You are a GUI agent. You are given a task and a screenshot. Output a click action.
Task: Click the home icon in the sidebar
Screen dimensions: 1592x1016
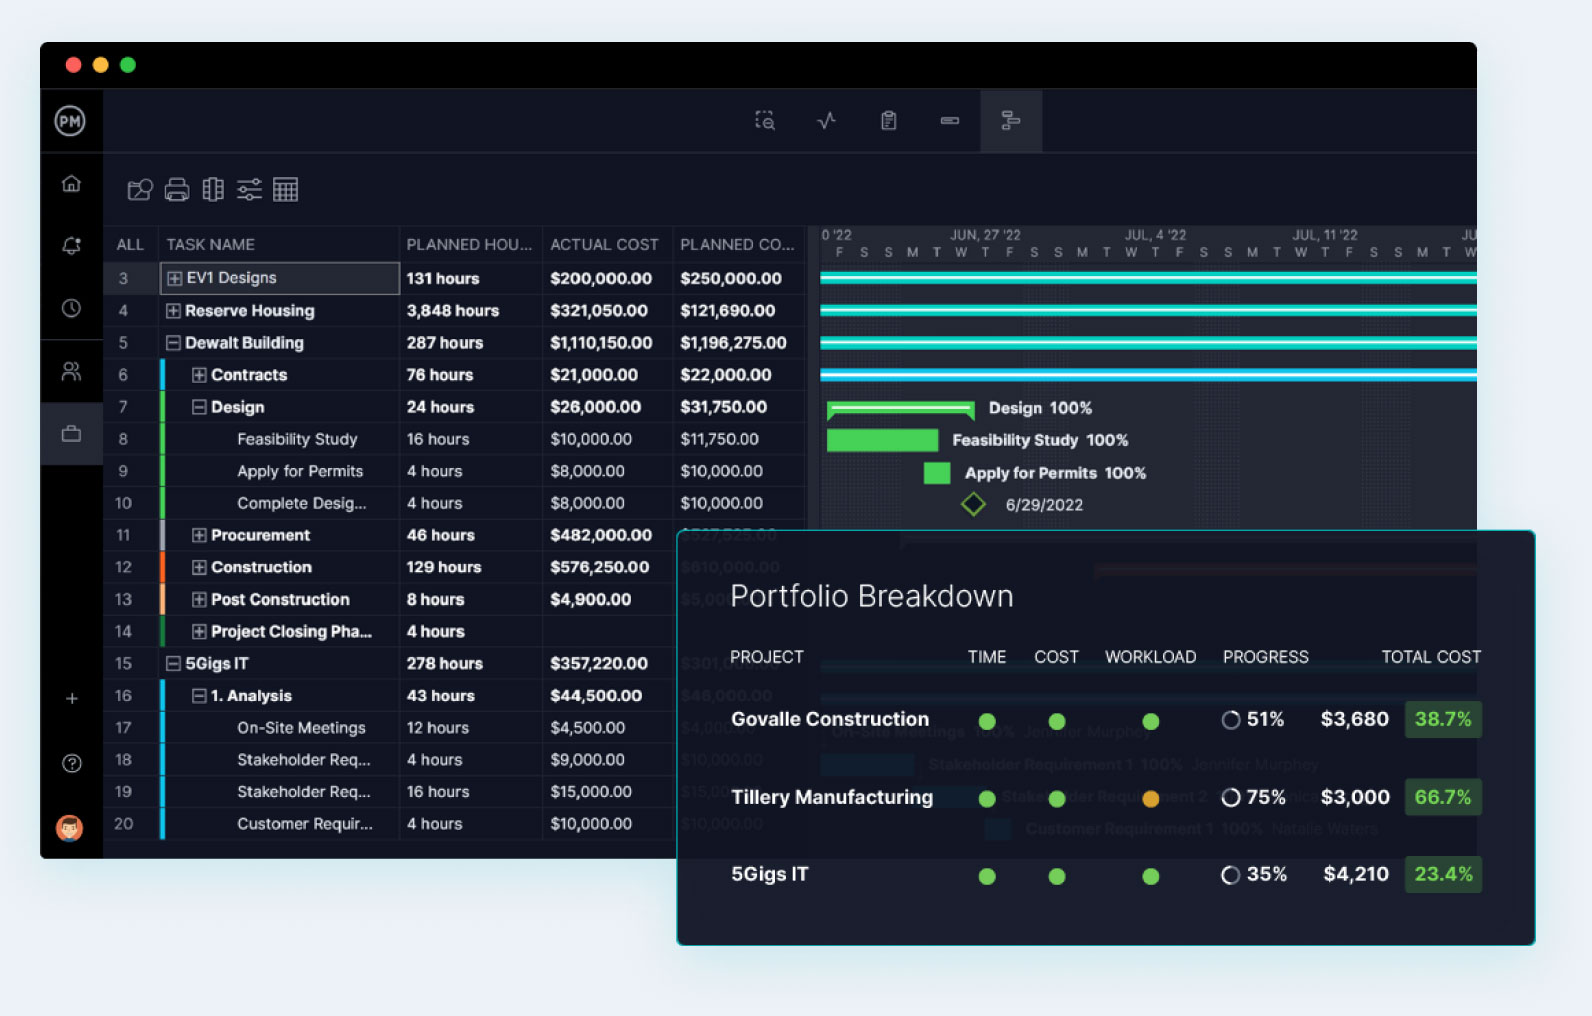(71, 183)
